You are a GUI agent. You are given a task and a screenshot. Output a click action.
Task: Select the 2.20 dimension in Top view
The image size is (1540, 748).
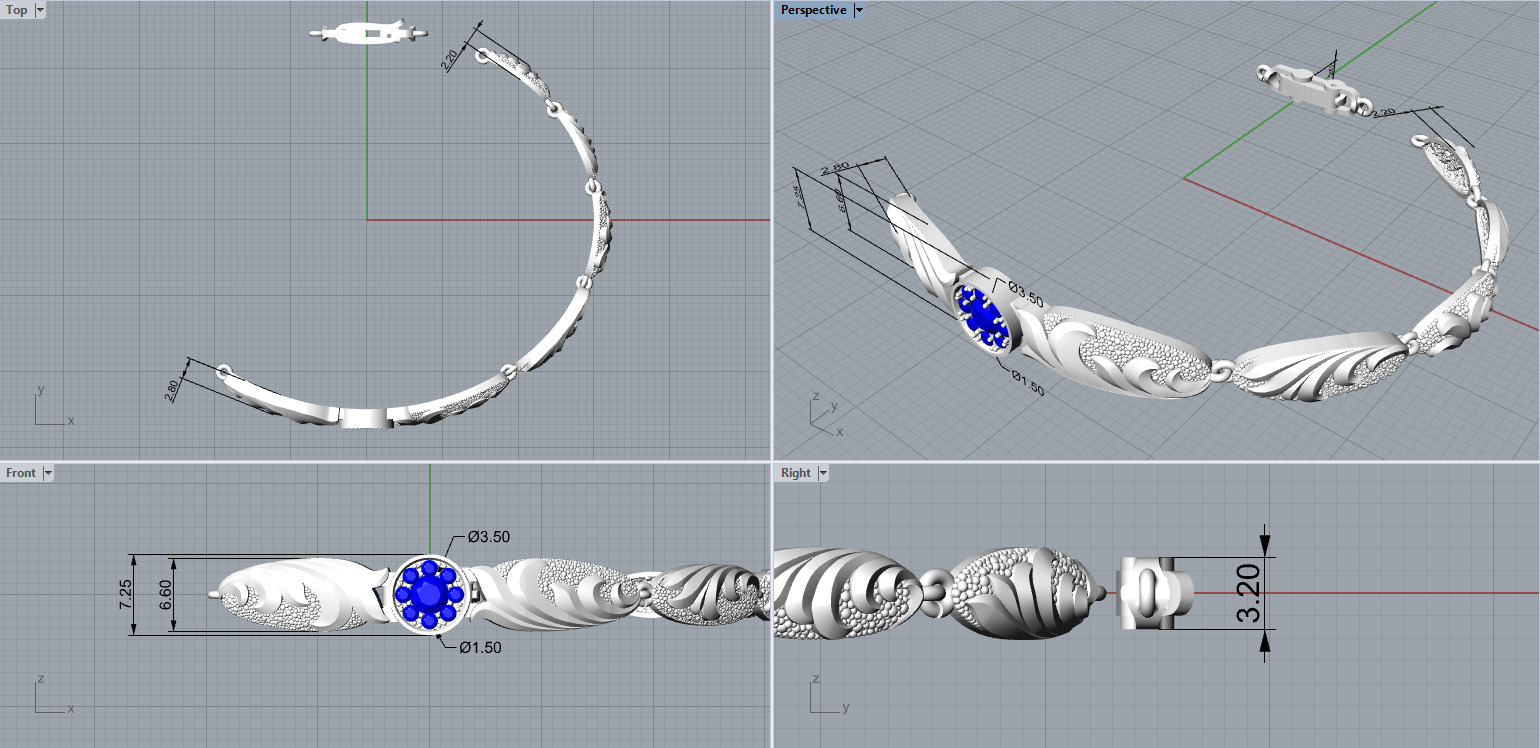coord(449,60)
